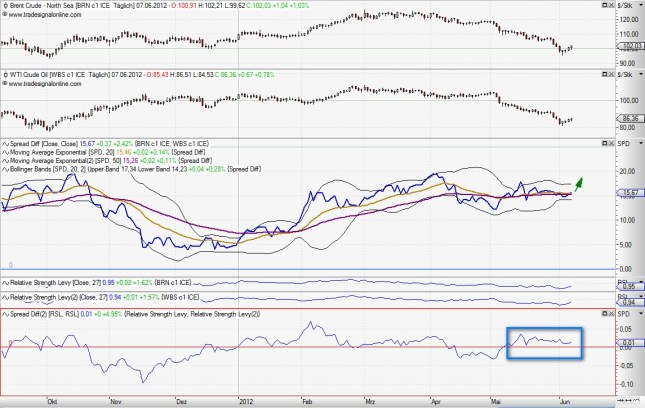Click the Brent Crude series icon

tap(5, 6)
